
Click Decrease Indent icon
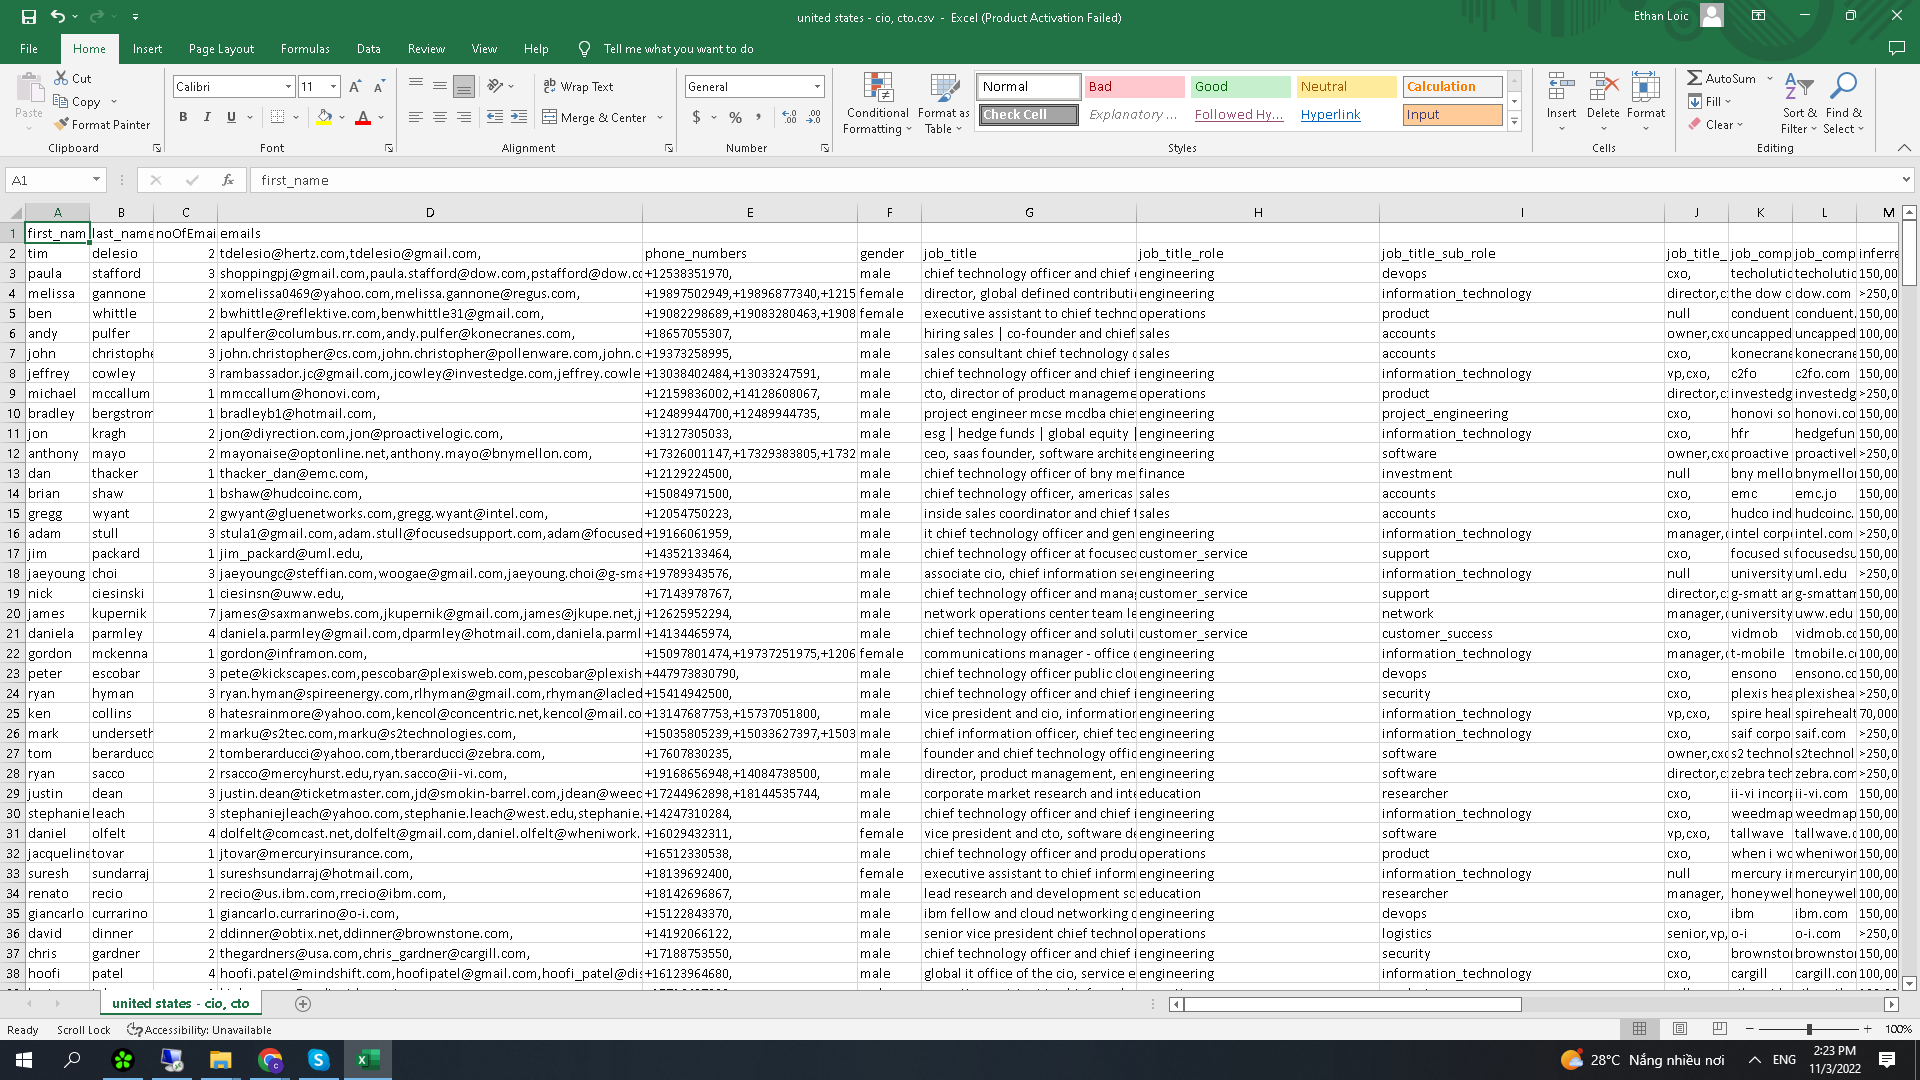[494, 118]
